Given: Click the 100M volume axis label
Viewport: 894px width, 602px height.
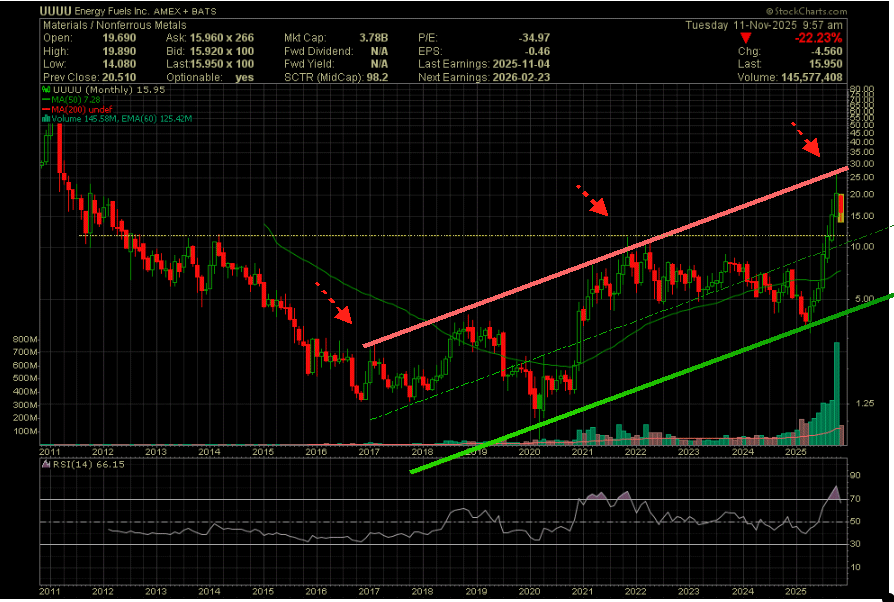Looking at the screenshot, I should pos(25,432).
